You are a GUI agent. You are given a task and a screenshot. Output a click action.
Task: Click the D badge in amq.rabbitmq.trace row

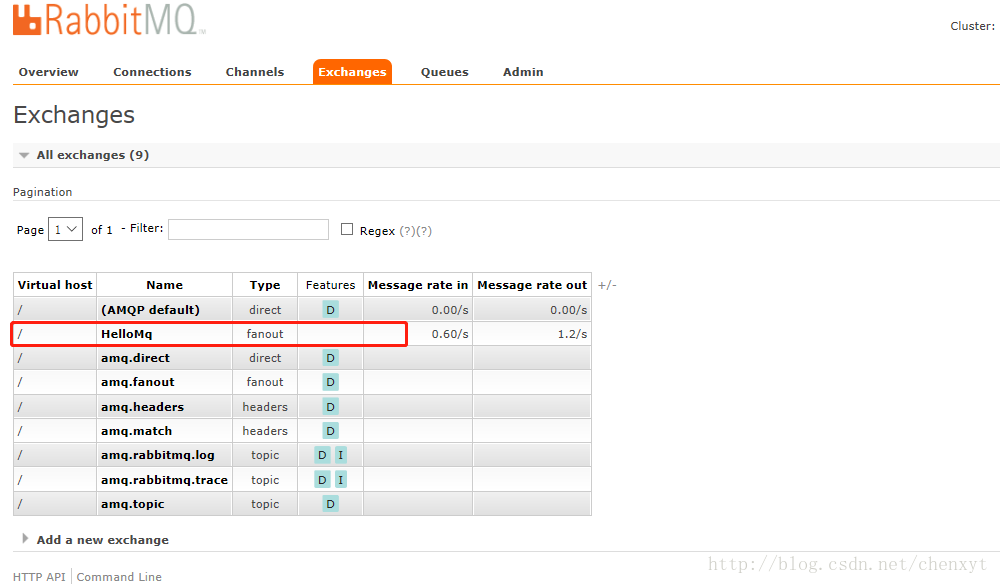[322, 480]
